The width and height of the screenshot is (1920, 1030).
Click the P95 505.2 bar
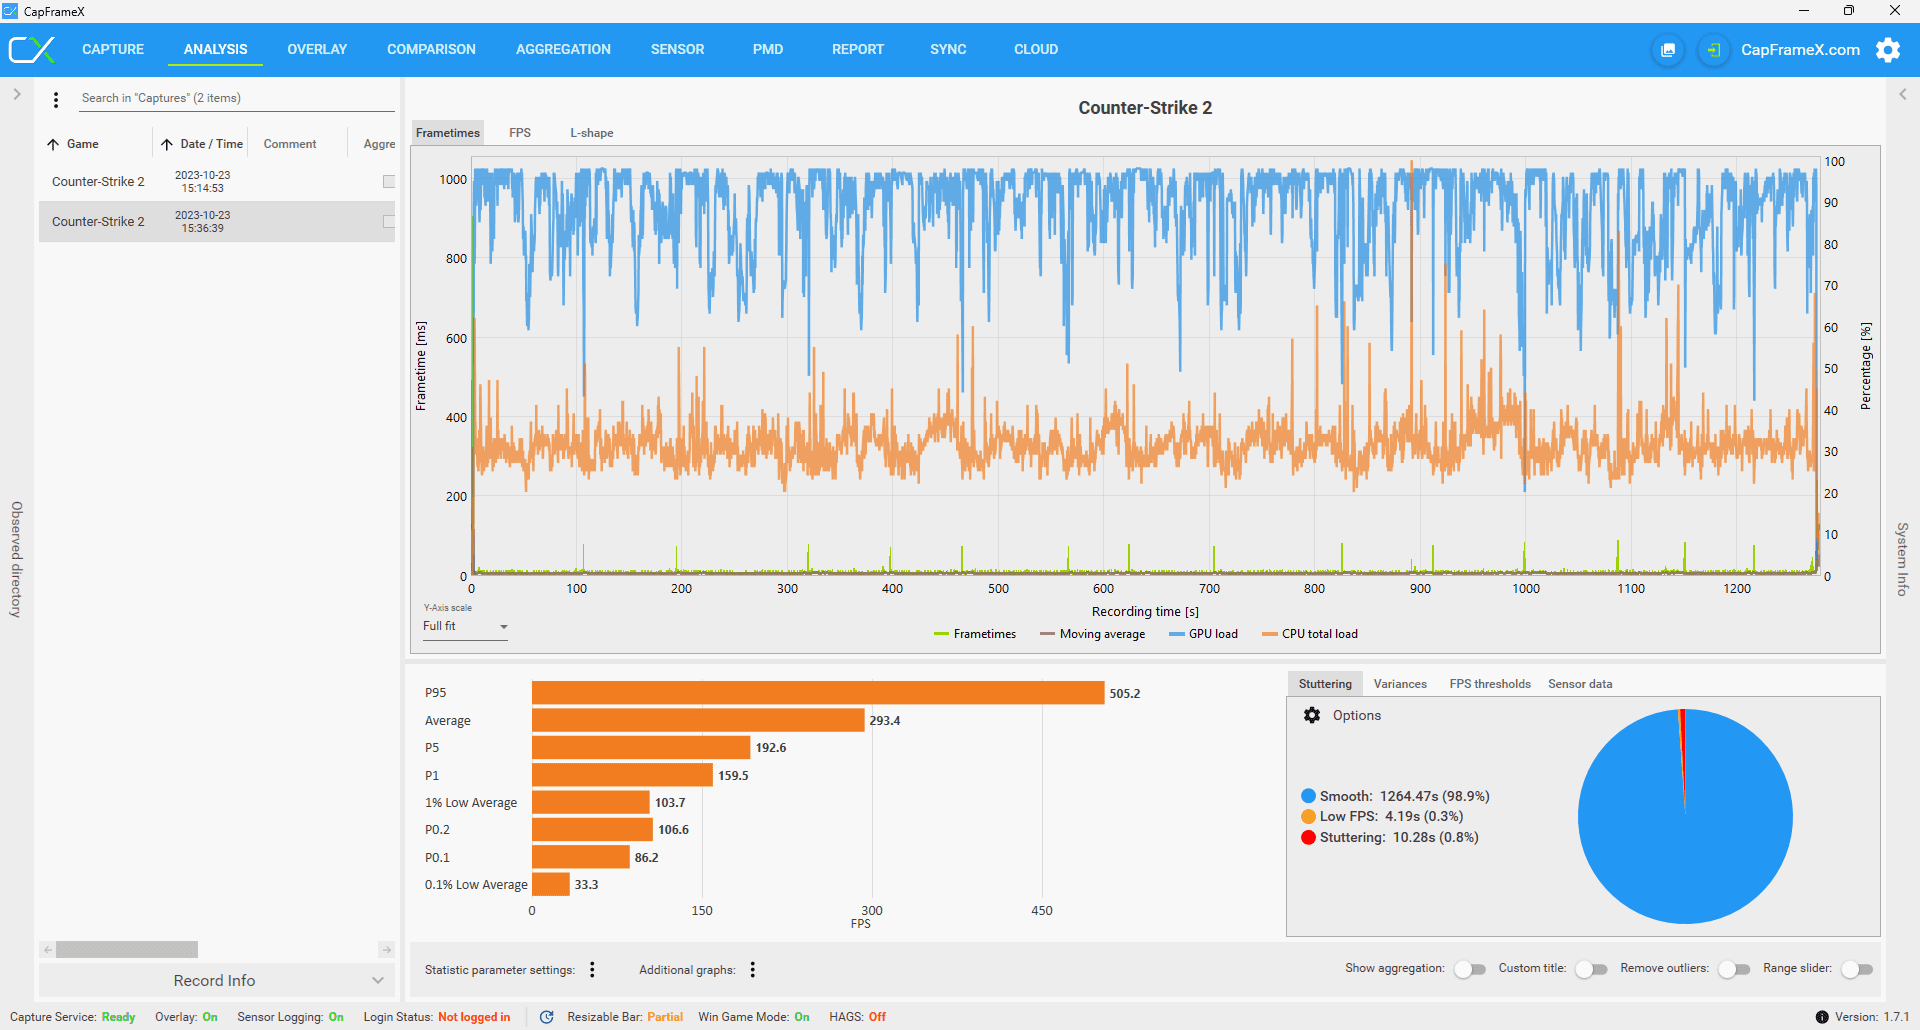(x=818, y=693)
